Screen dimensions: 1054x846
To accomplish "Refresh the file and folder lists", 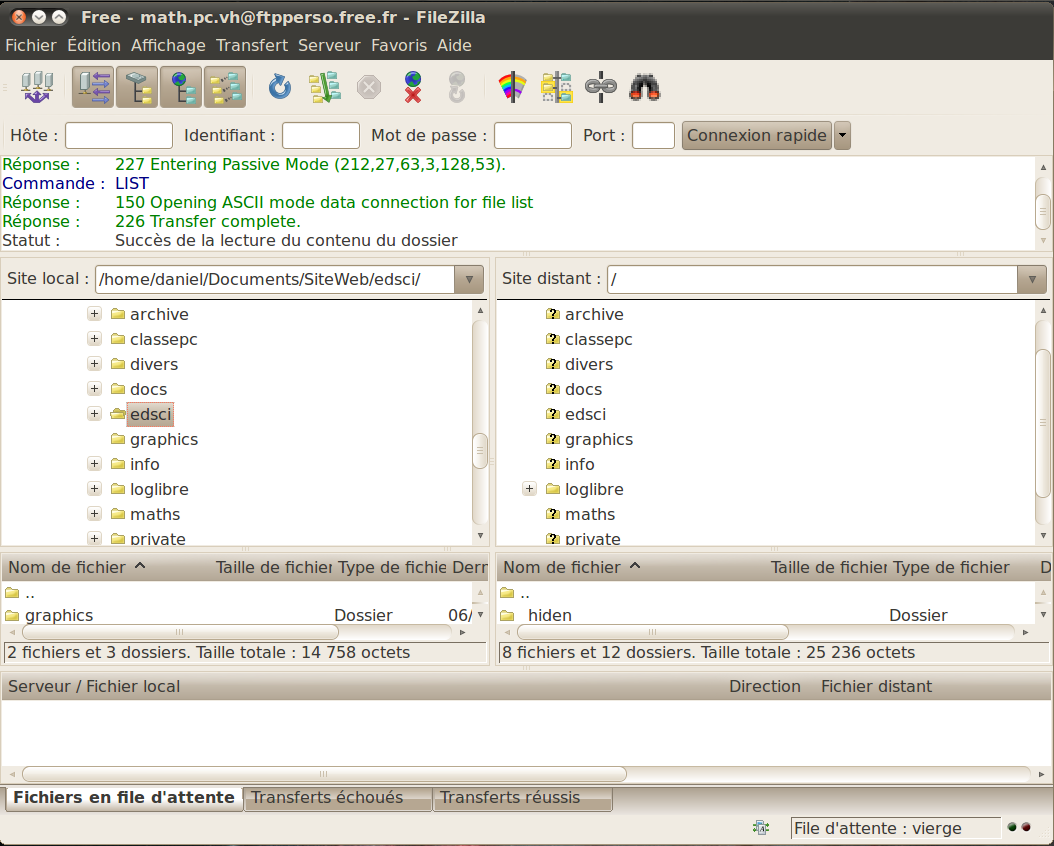I will click(x=279, y=88).
